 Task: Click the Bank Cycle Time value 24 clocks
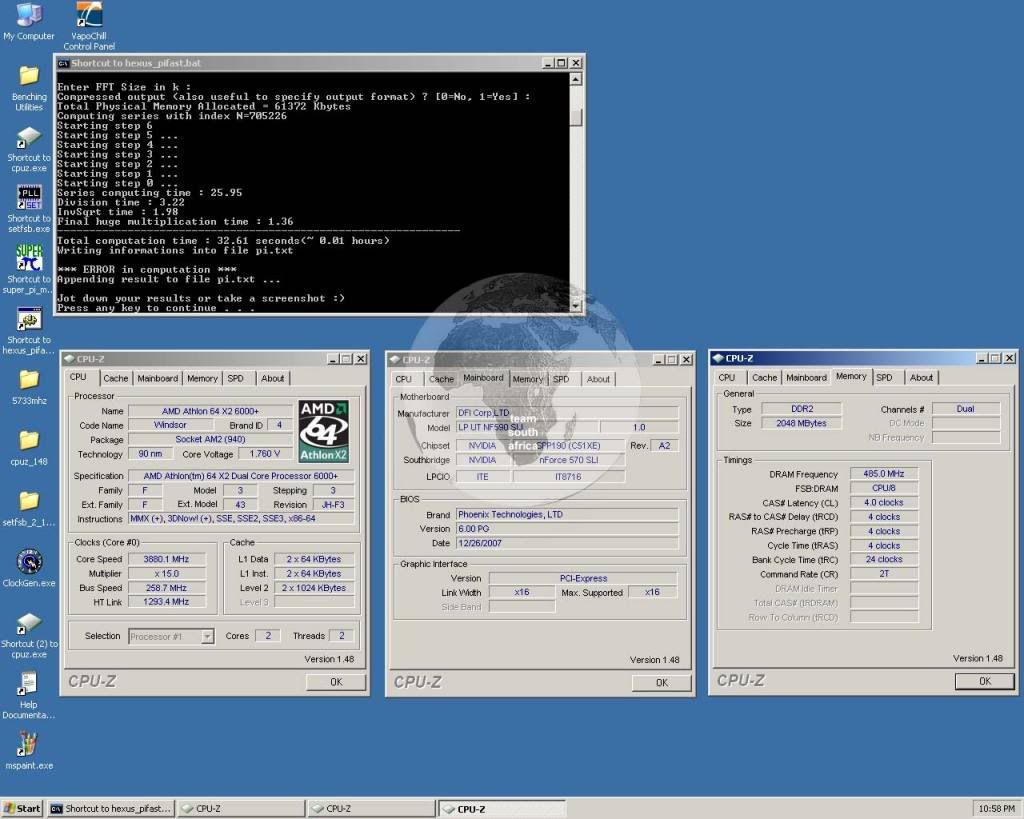tap(884, 560)
